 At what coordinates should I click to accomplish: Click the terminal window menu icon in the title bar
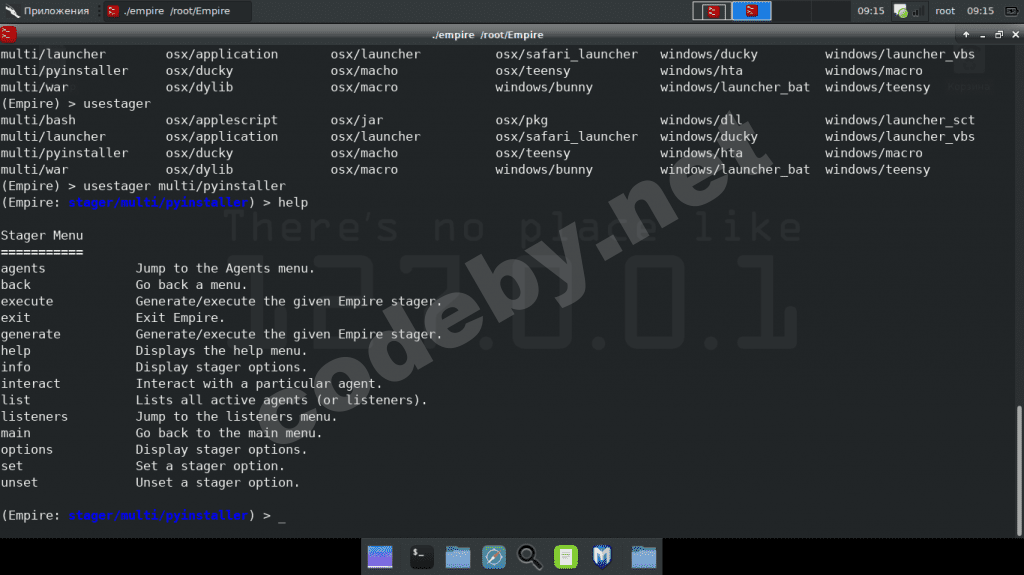(8, 34)
